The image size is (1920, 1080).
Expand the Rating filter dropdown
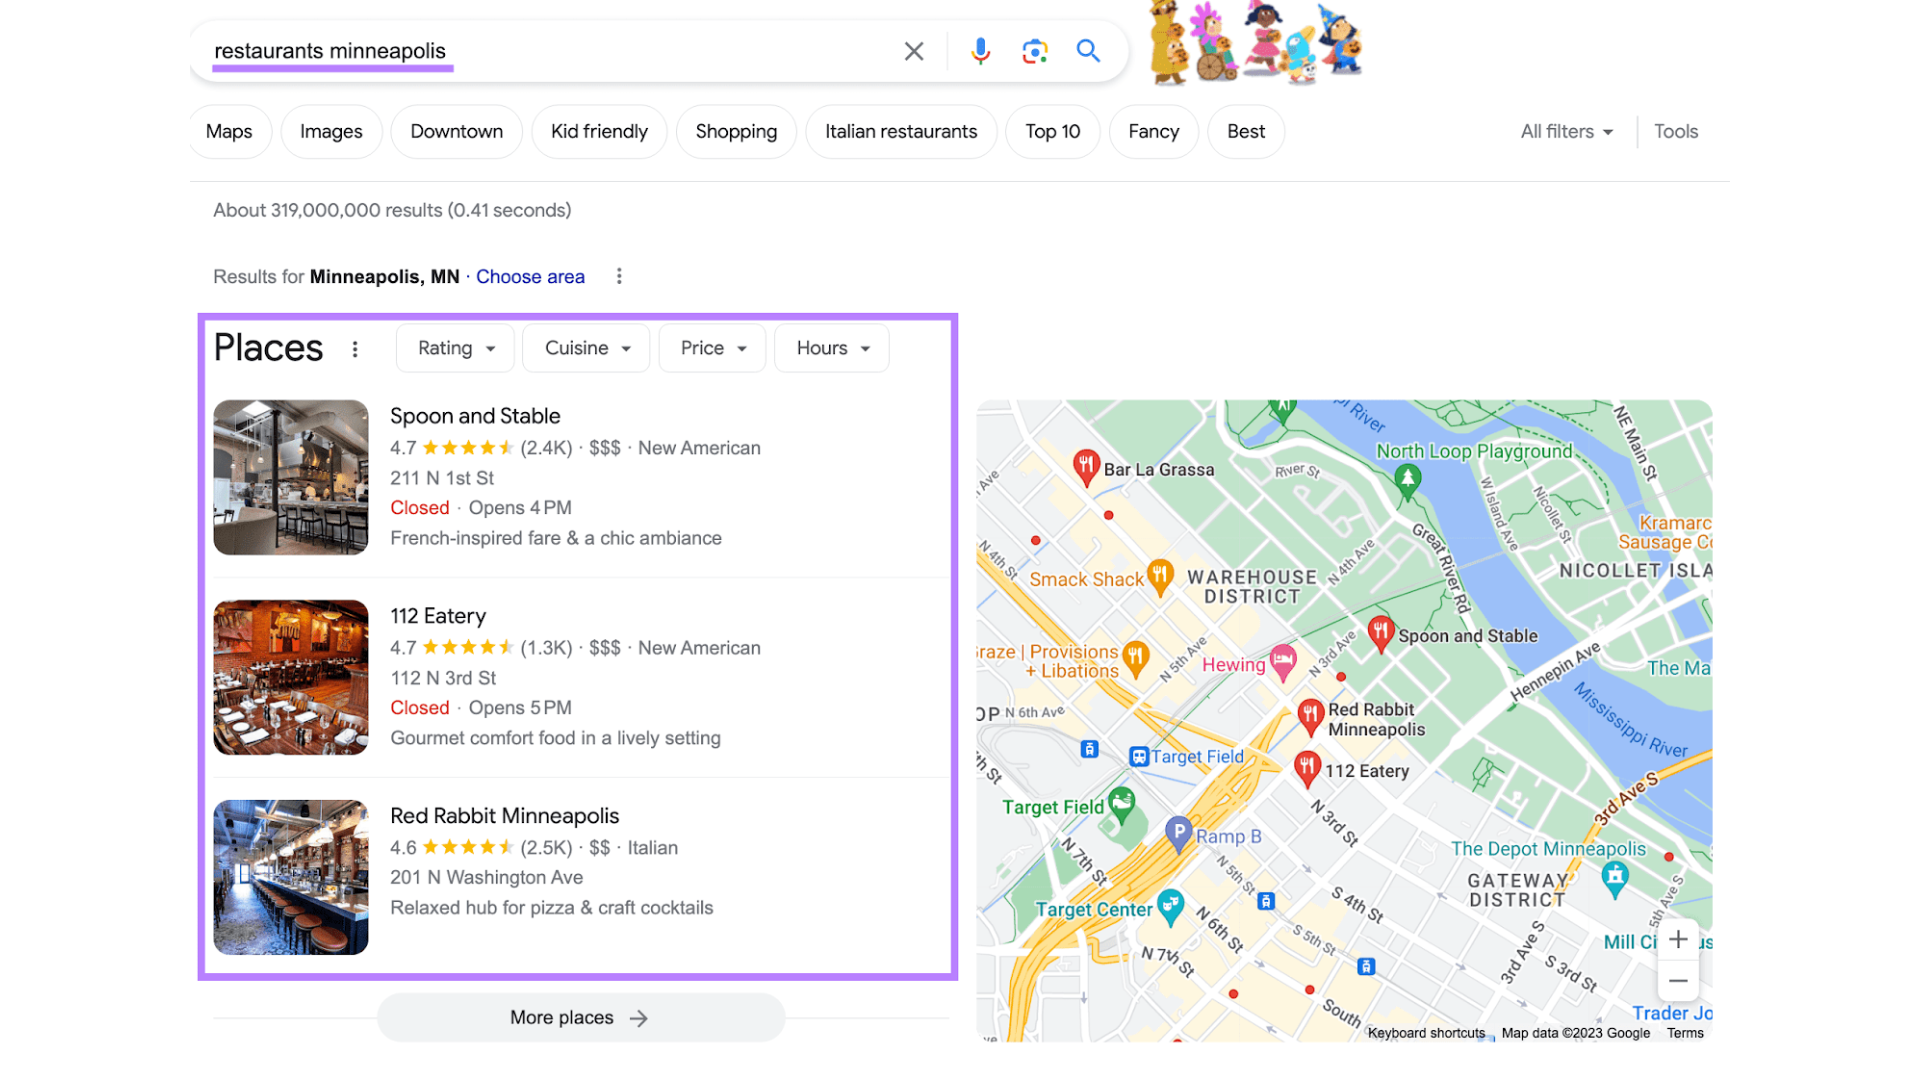tap(455, 348)
